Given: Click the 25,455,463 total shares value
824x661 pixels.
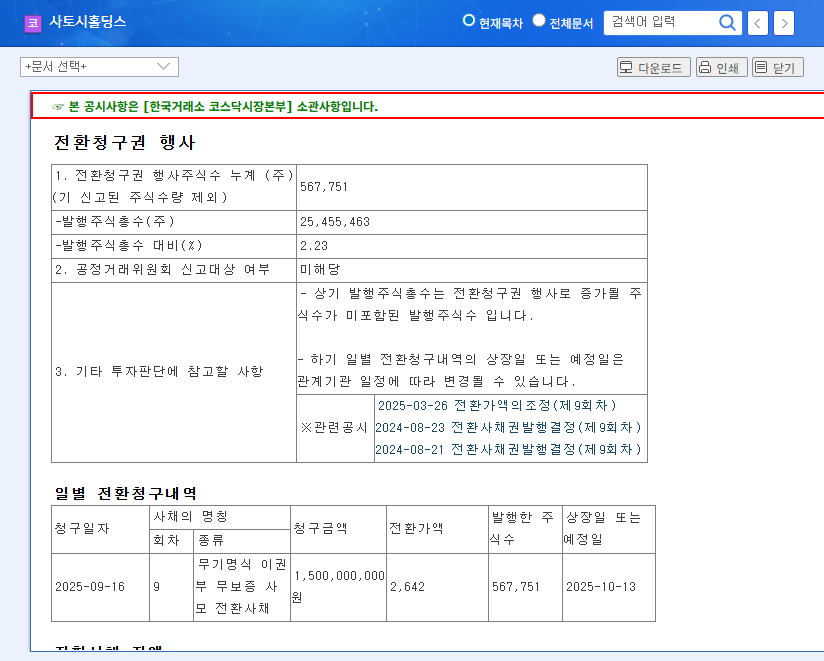Looking at the screenshot, I should (x=335, y=222).
